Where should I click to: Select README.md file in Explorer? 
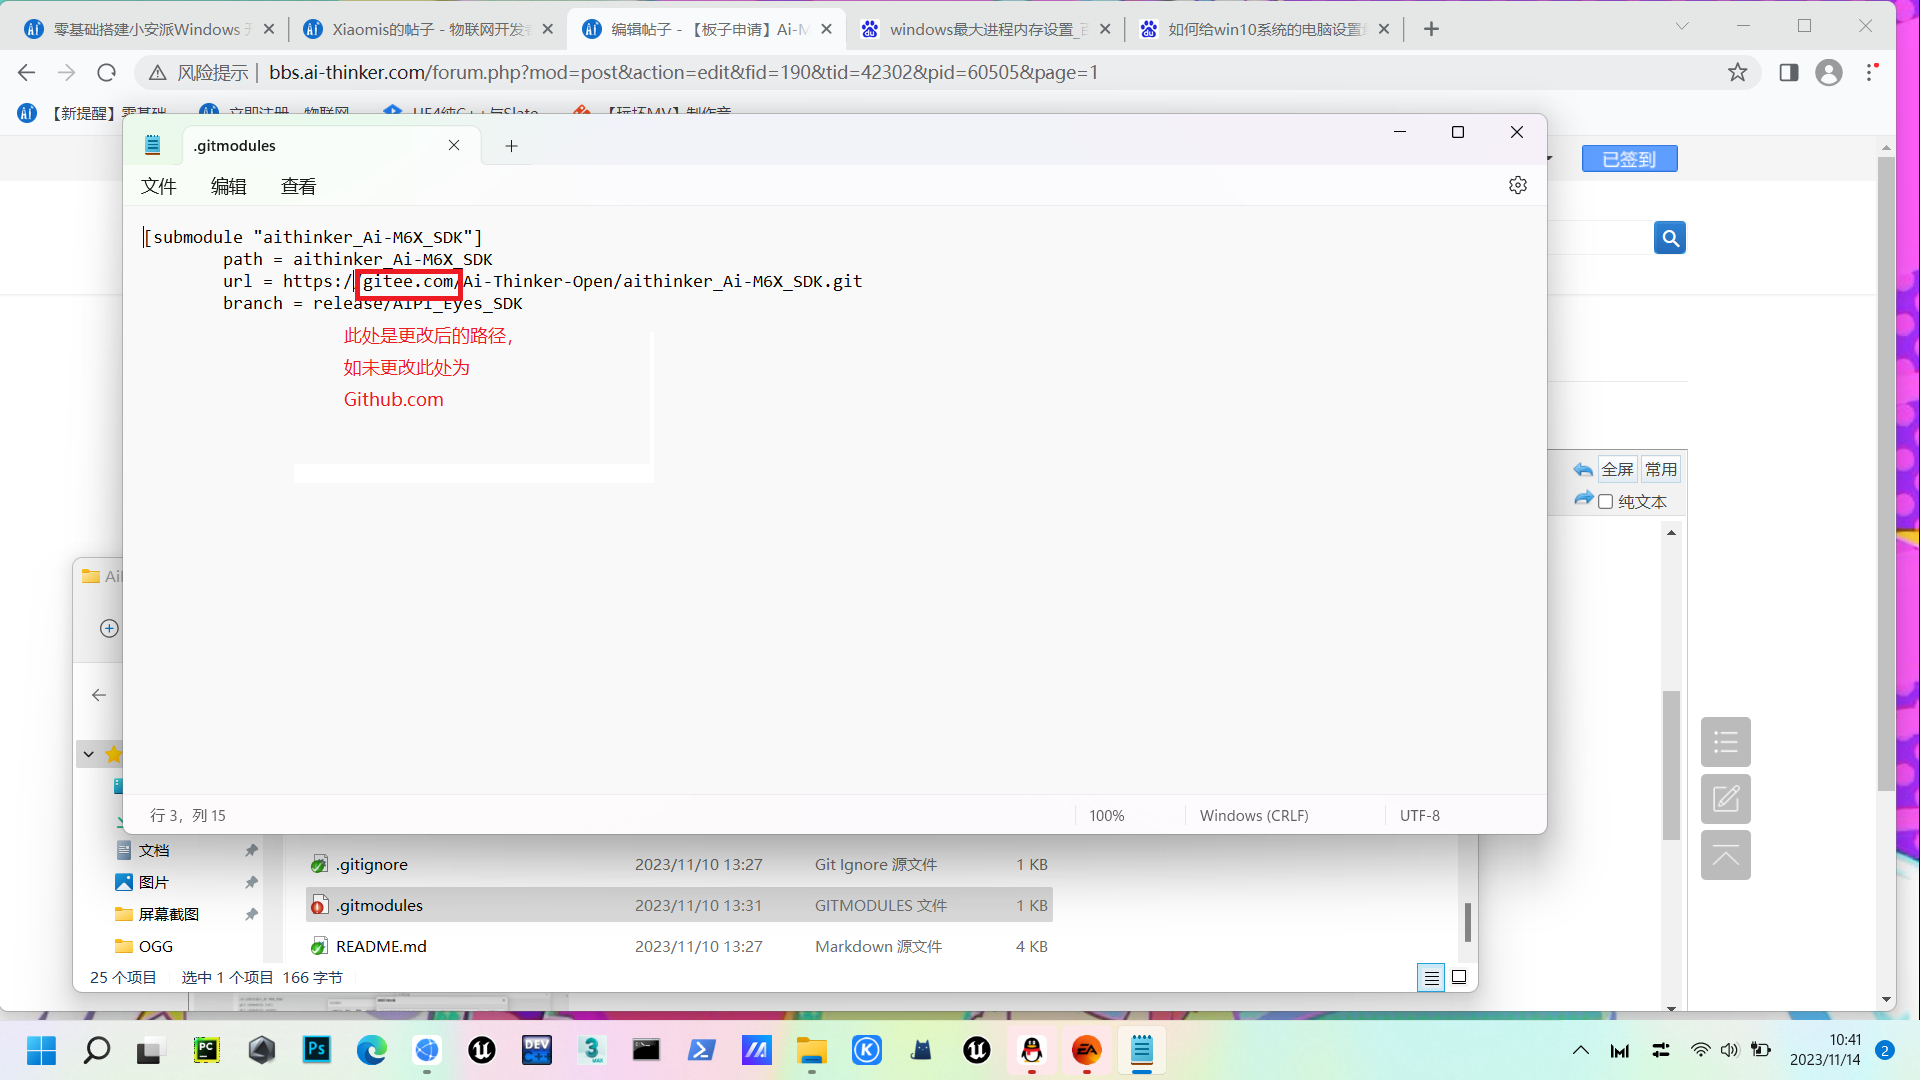(x=679, y=947)
